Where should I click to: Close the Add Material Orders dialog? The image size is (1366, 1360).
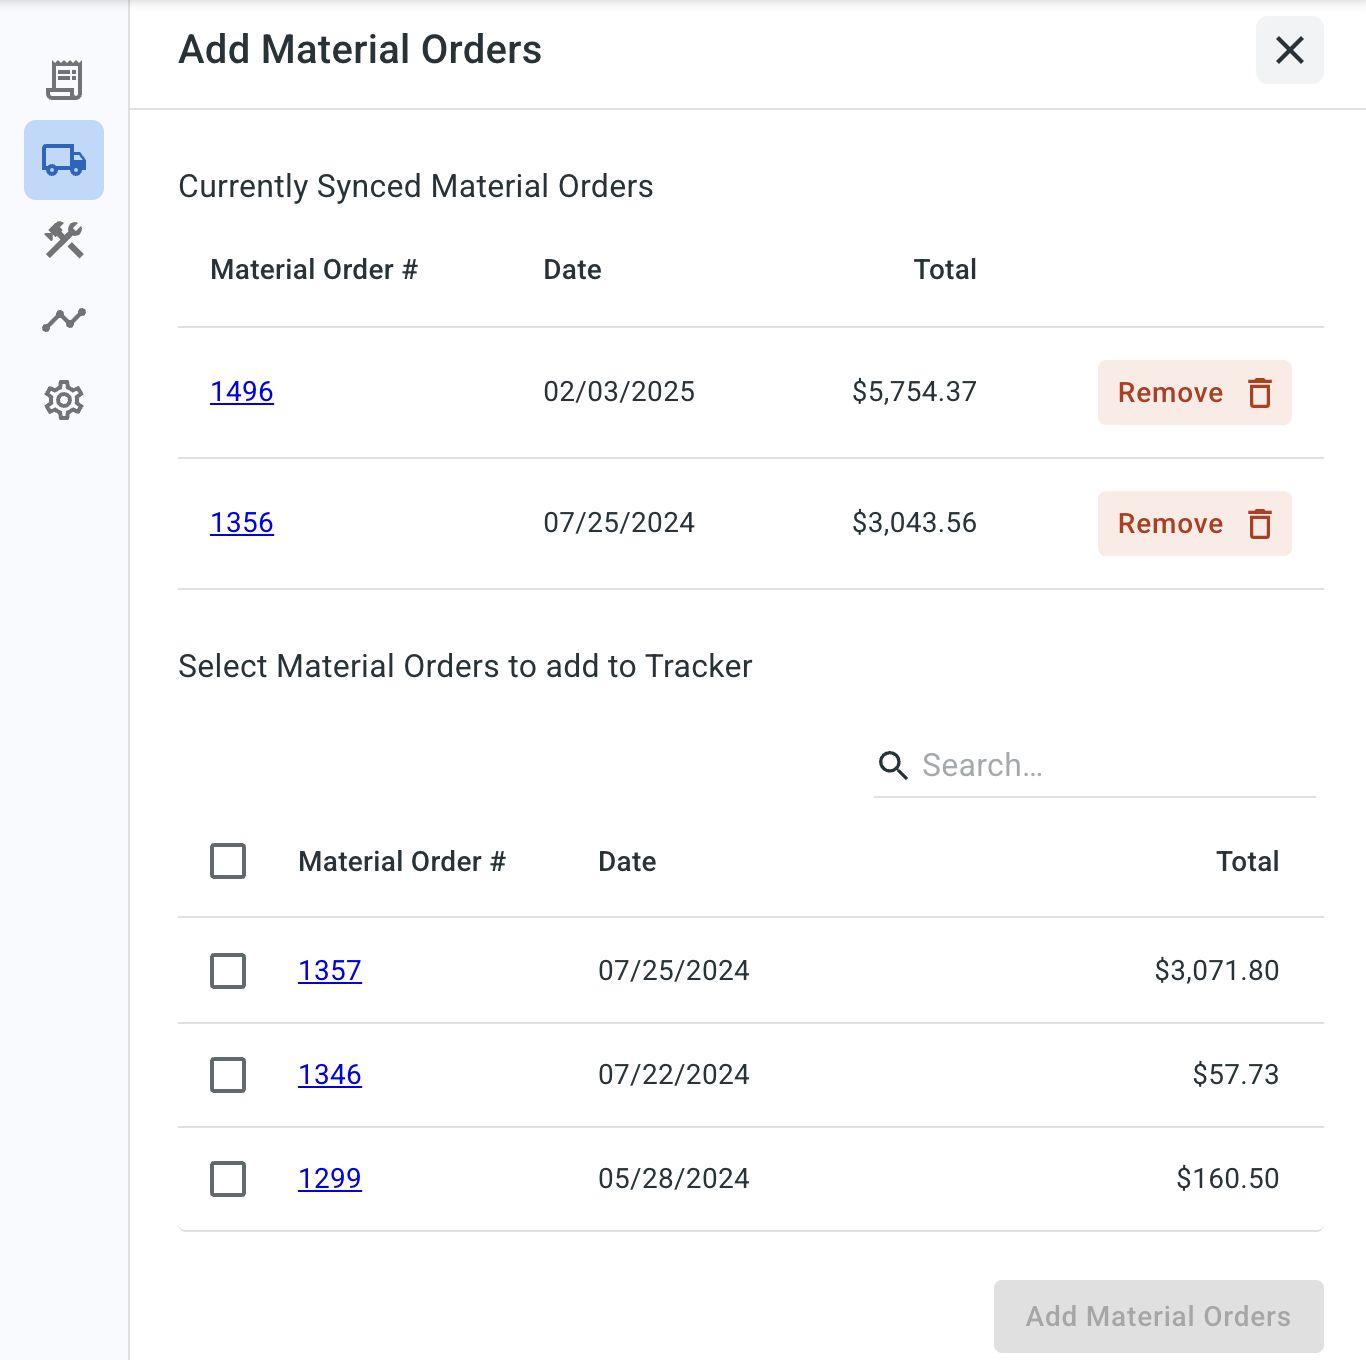(x=1290, y=50)
